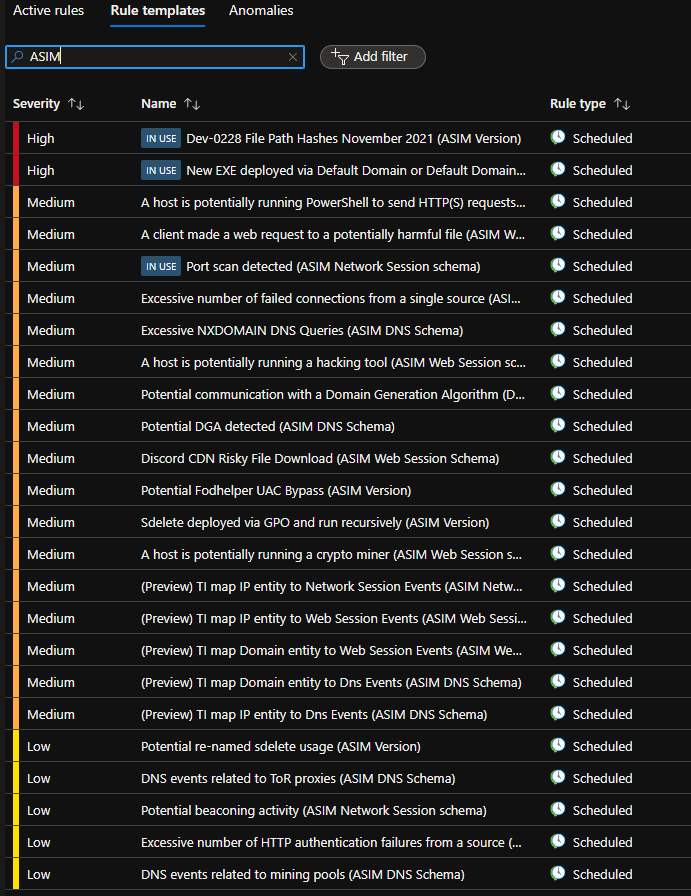Click clock icon on New EXE deployed row
Image resolution: width=691 pixels, height=896 pixels.
coord(558,169)
